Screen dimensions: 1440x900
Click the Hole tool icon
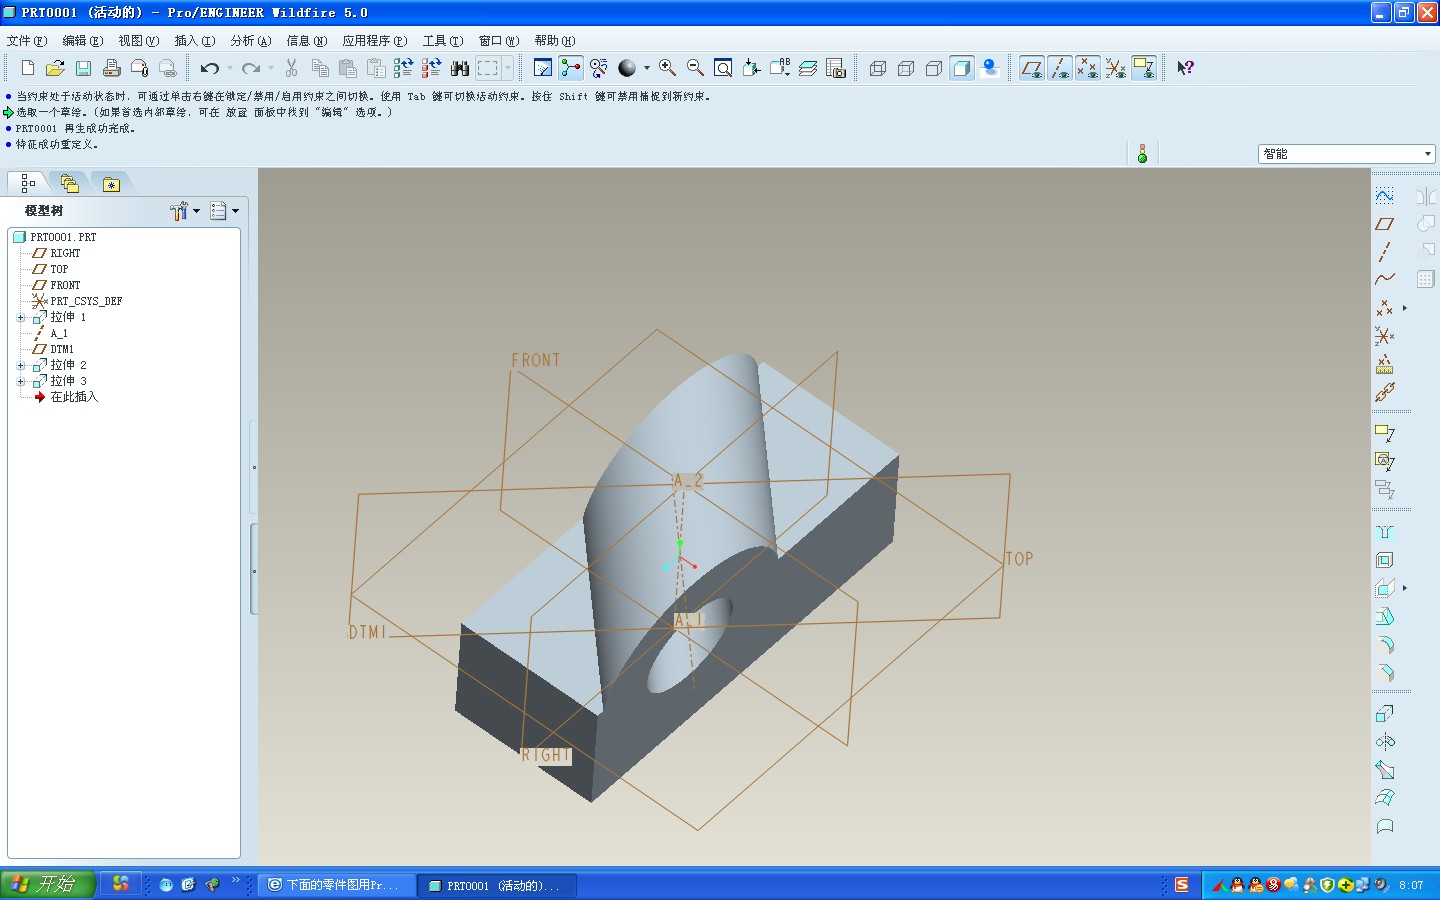coord(1385,532)
